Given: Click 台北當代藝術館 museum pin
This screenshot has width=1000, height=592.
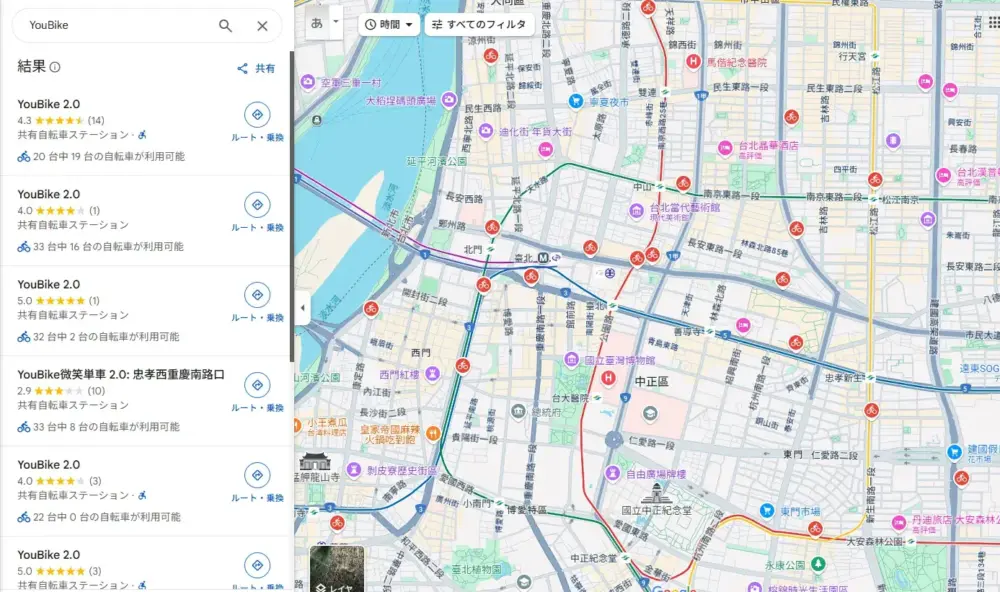Looking at the screenshot, I should coord(636,211).
